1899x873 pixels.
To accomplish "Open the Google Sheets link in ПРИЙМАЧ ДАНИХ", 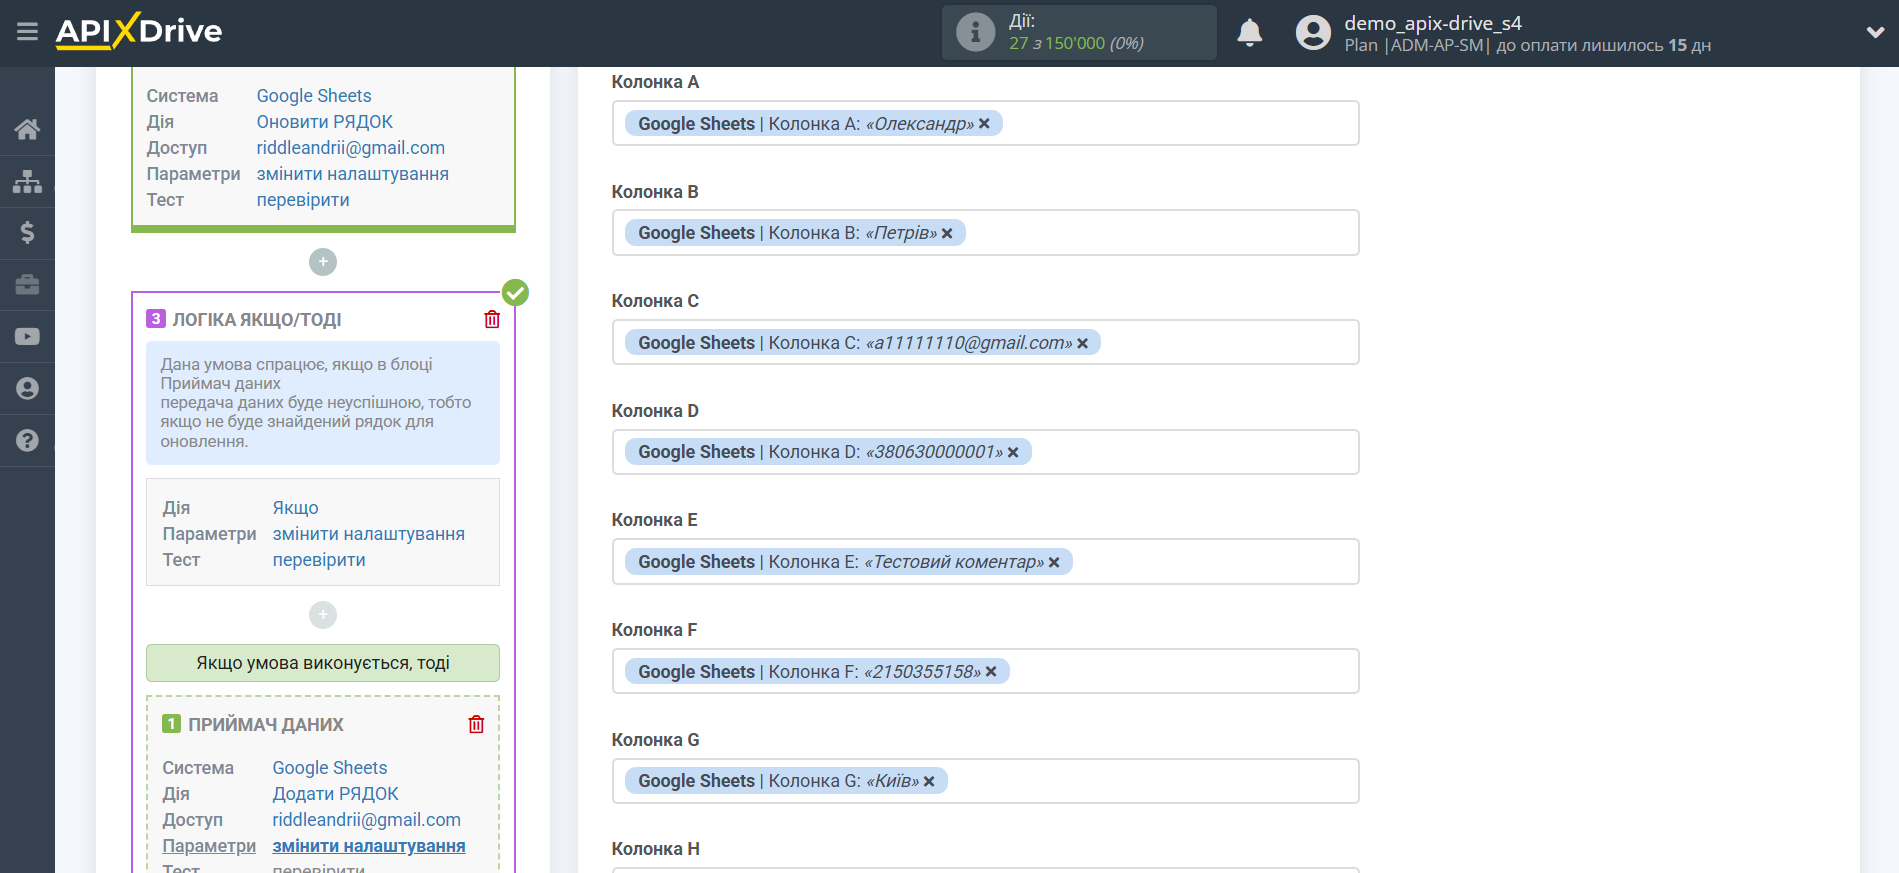I will pos(330,768).
